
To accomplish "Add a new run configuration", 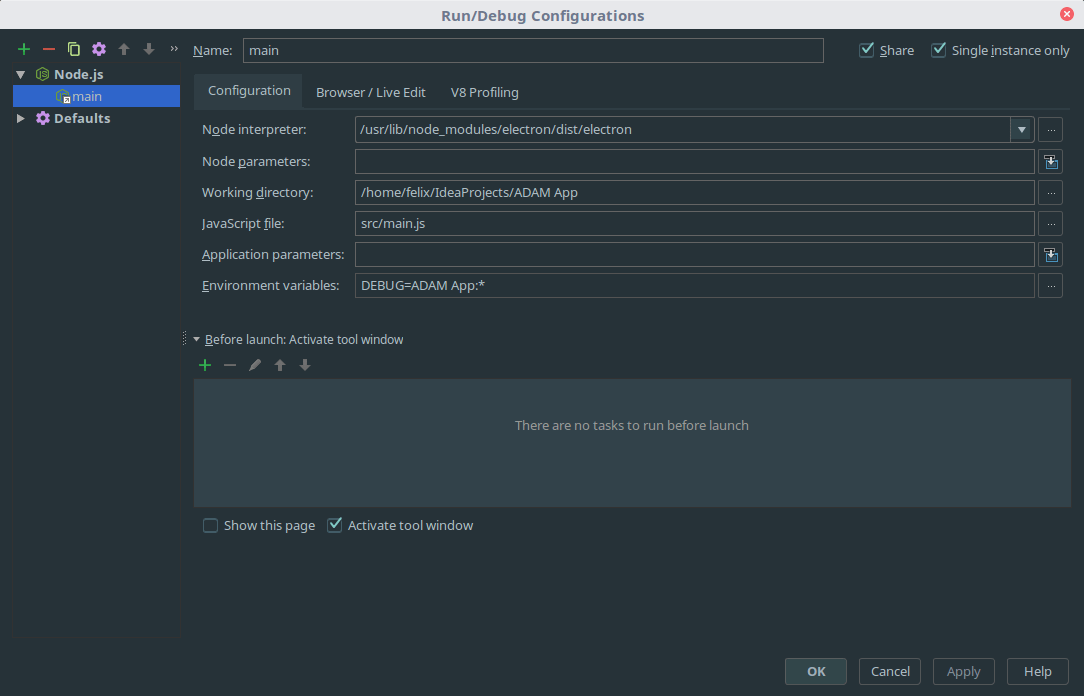I will [23, 48].
